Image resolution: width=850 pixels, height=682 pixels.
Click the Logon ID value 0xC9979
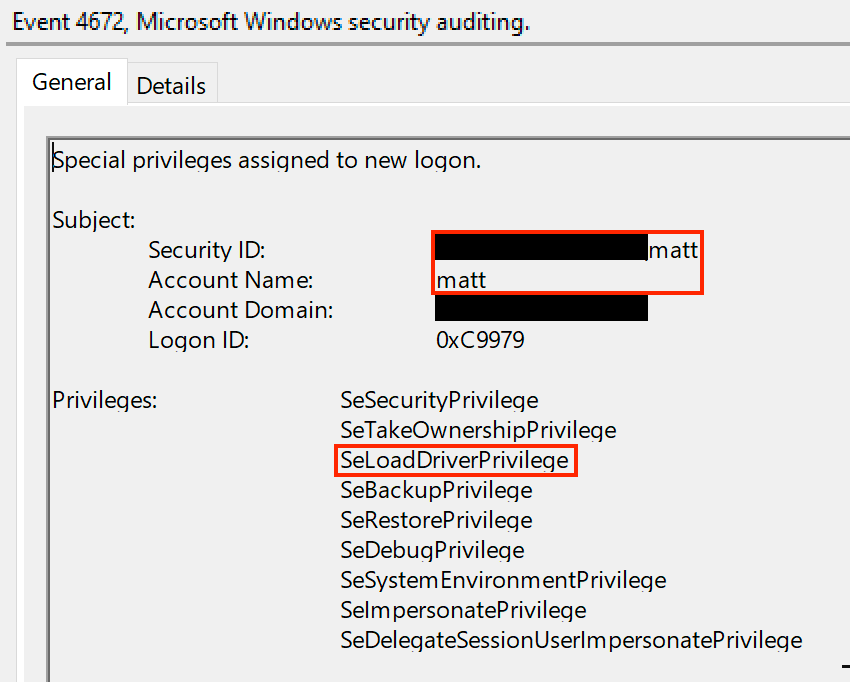(480, 340)
